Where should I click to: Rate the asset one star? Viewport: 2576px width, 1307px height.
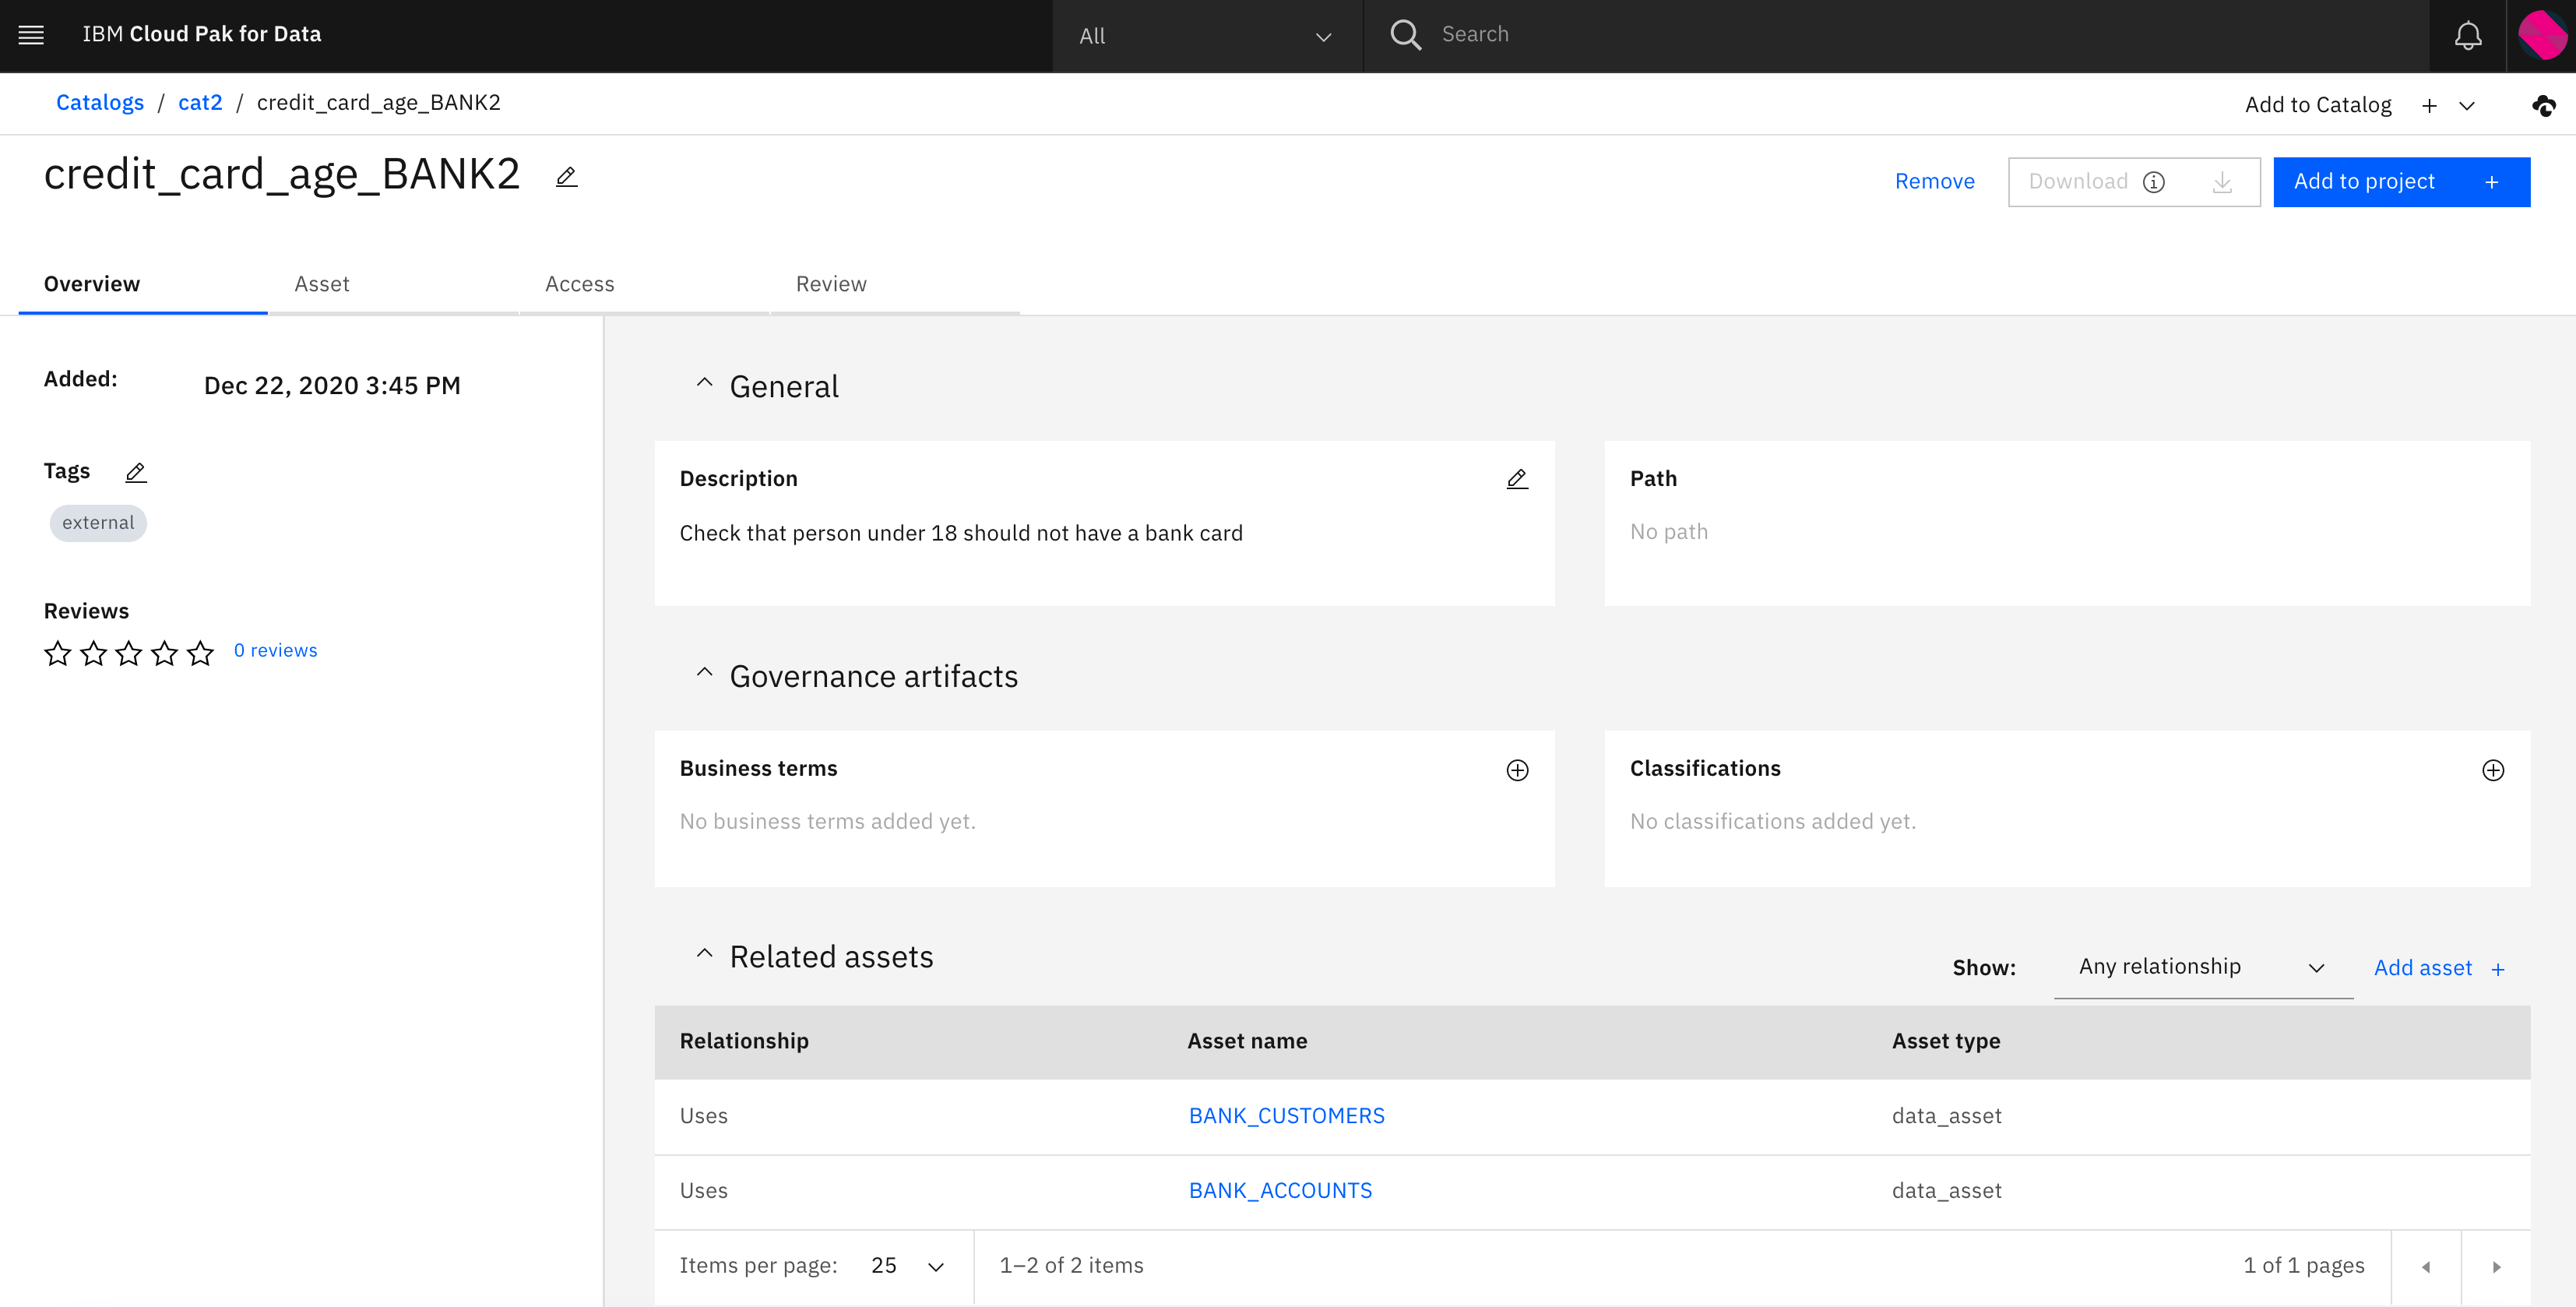[x=58, y=653]
